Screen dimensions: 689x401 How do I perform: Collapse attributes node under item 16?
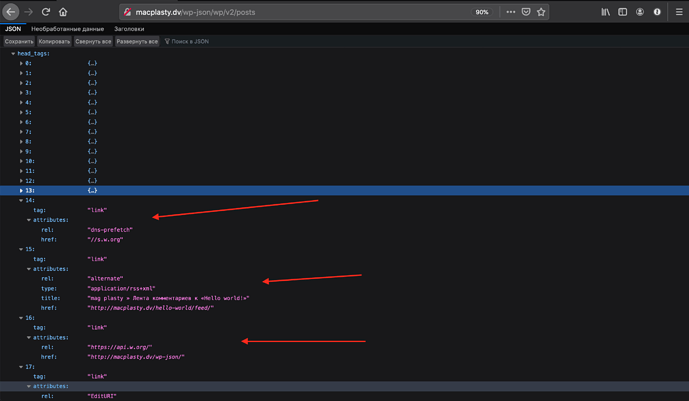29,337
